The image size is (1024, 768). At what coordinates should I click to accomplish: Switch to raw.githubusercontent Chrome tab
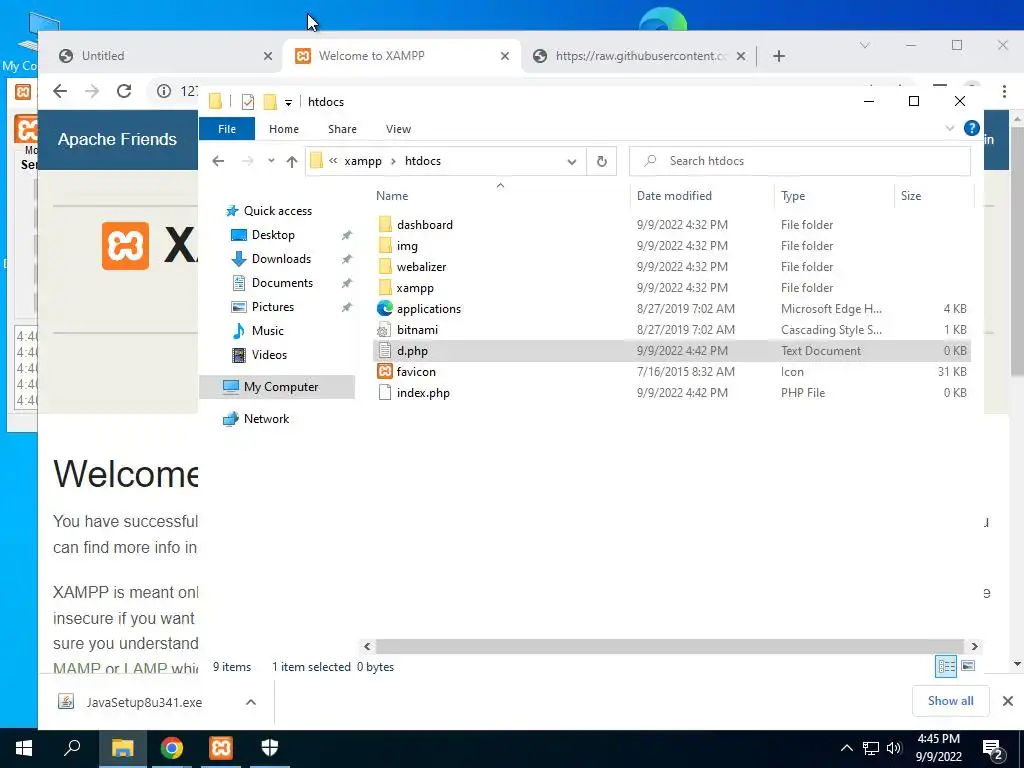pos(640,56)
